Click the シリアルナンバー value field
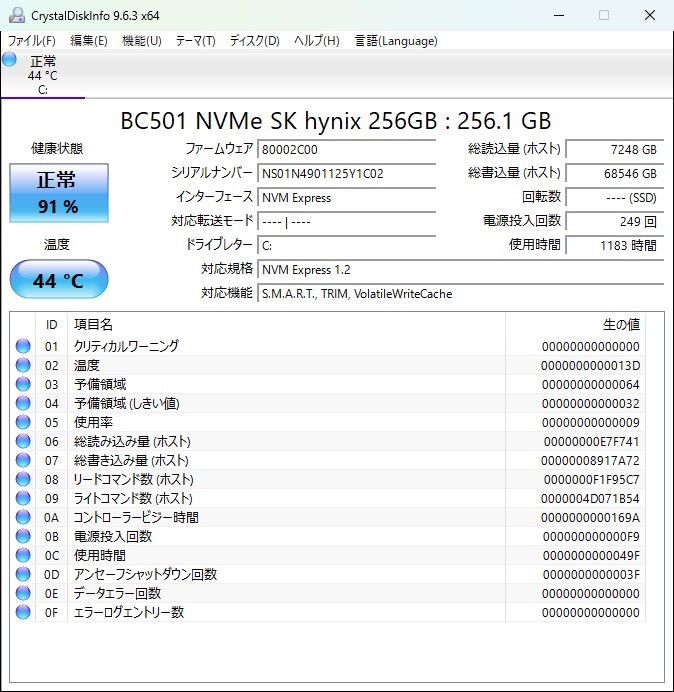Viewport: 674px width, 692px height. tap(347, 173)
